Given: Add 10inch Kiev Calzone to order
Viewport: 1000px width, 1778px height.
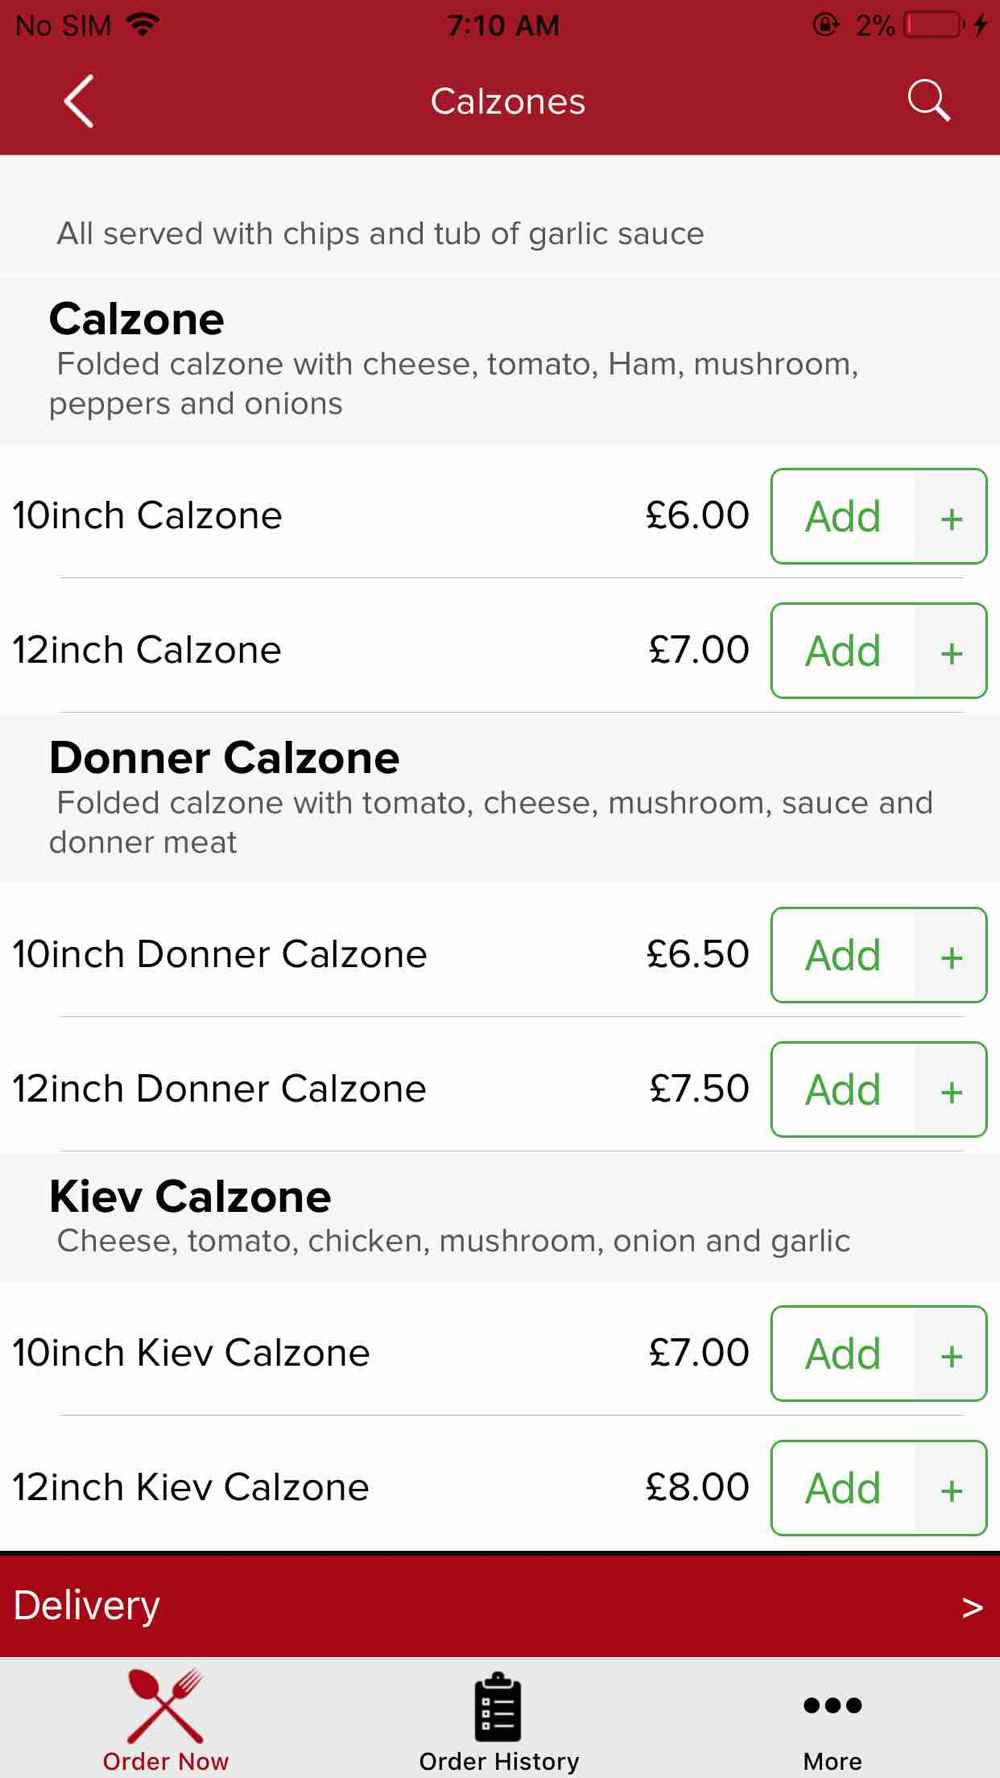Looking at the screenshot, I should 843,1353.
